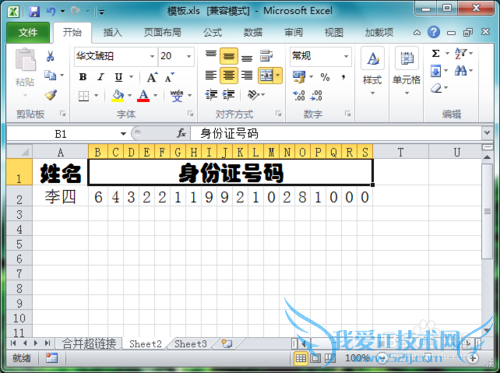Insert a new worksheet tab

[227, 343]
